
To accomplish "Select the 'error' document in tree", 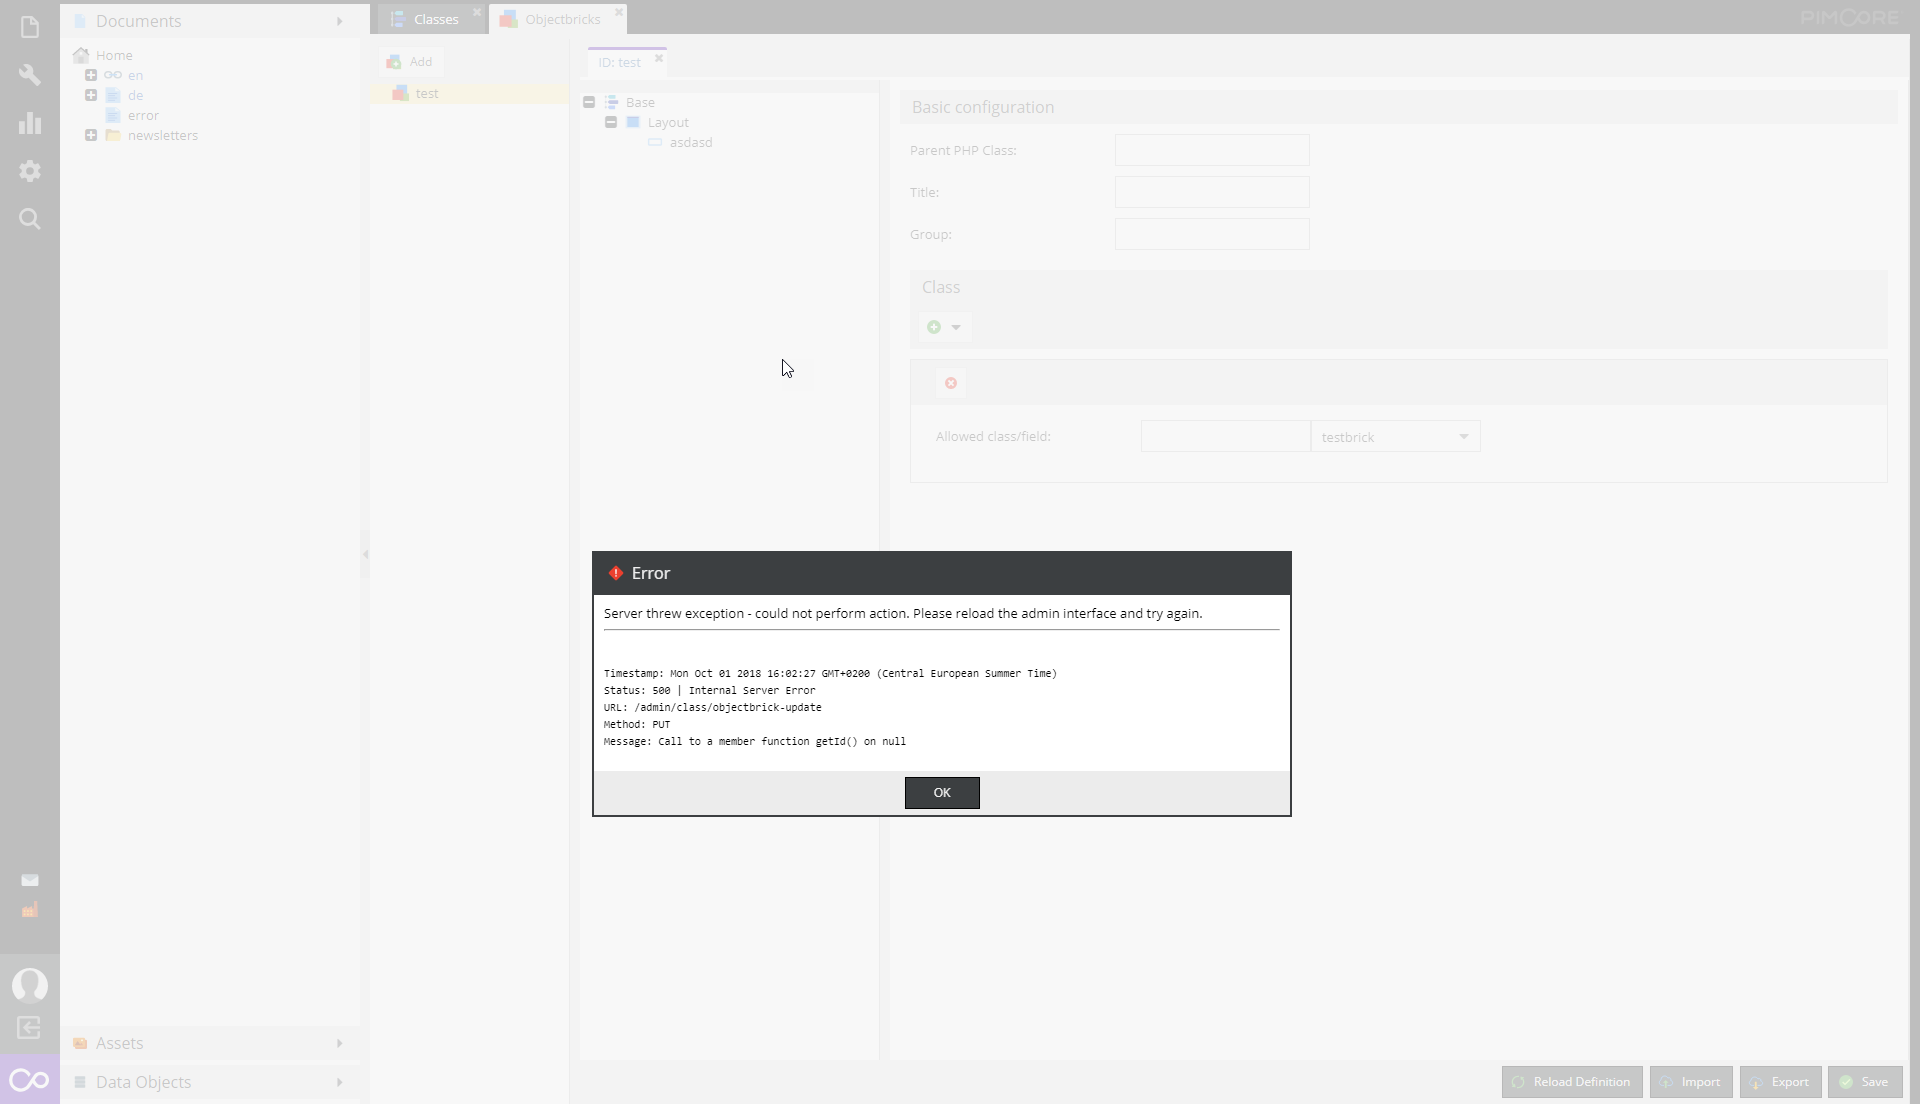I will (x=143, y=115).
